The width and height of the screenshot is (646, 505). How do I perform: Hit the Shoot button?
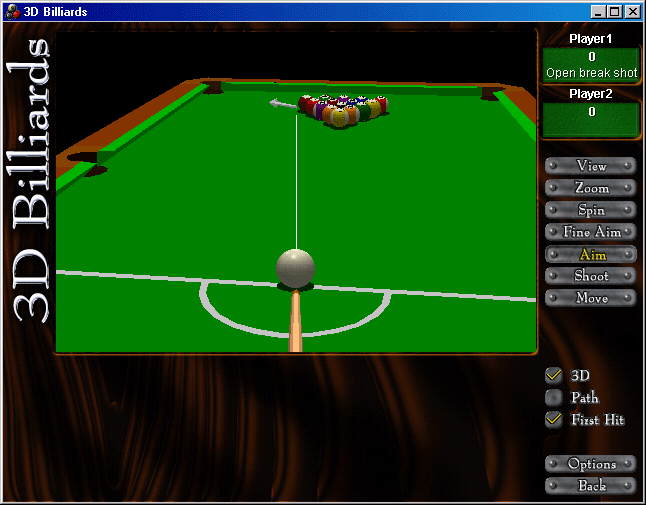(x=591, y=276)
